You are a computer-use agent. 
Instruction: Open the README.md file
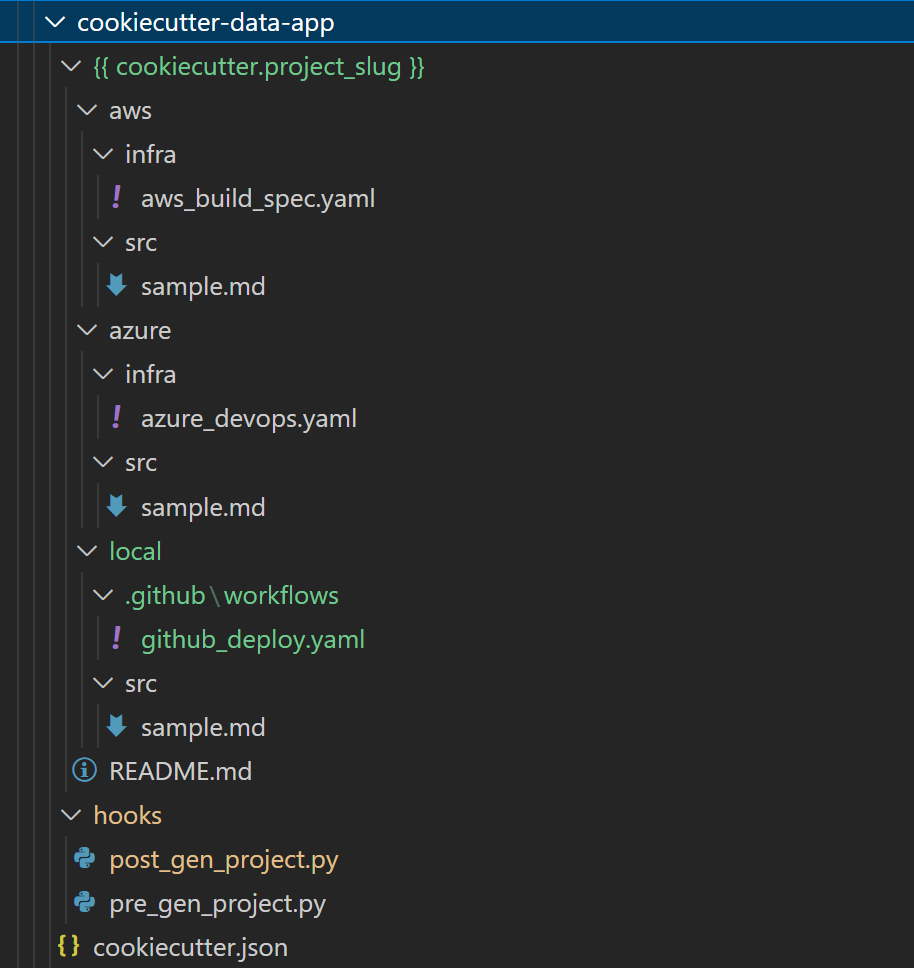pos(181,772)
